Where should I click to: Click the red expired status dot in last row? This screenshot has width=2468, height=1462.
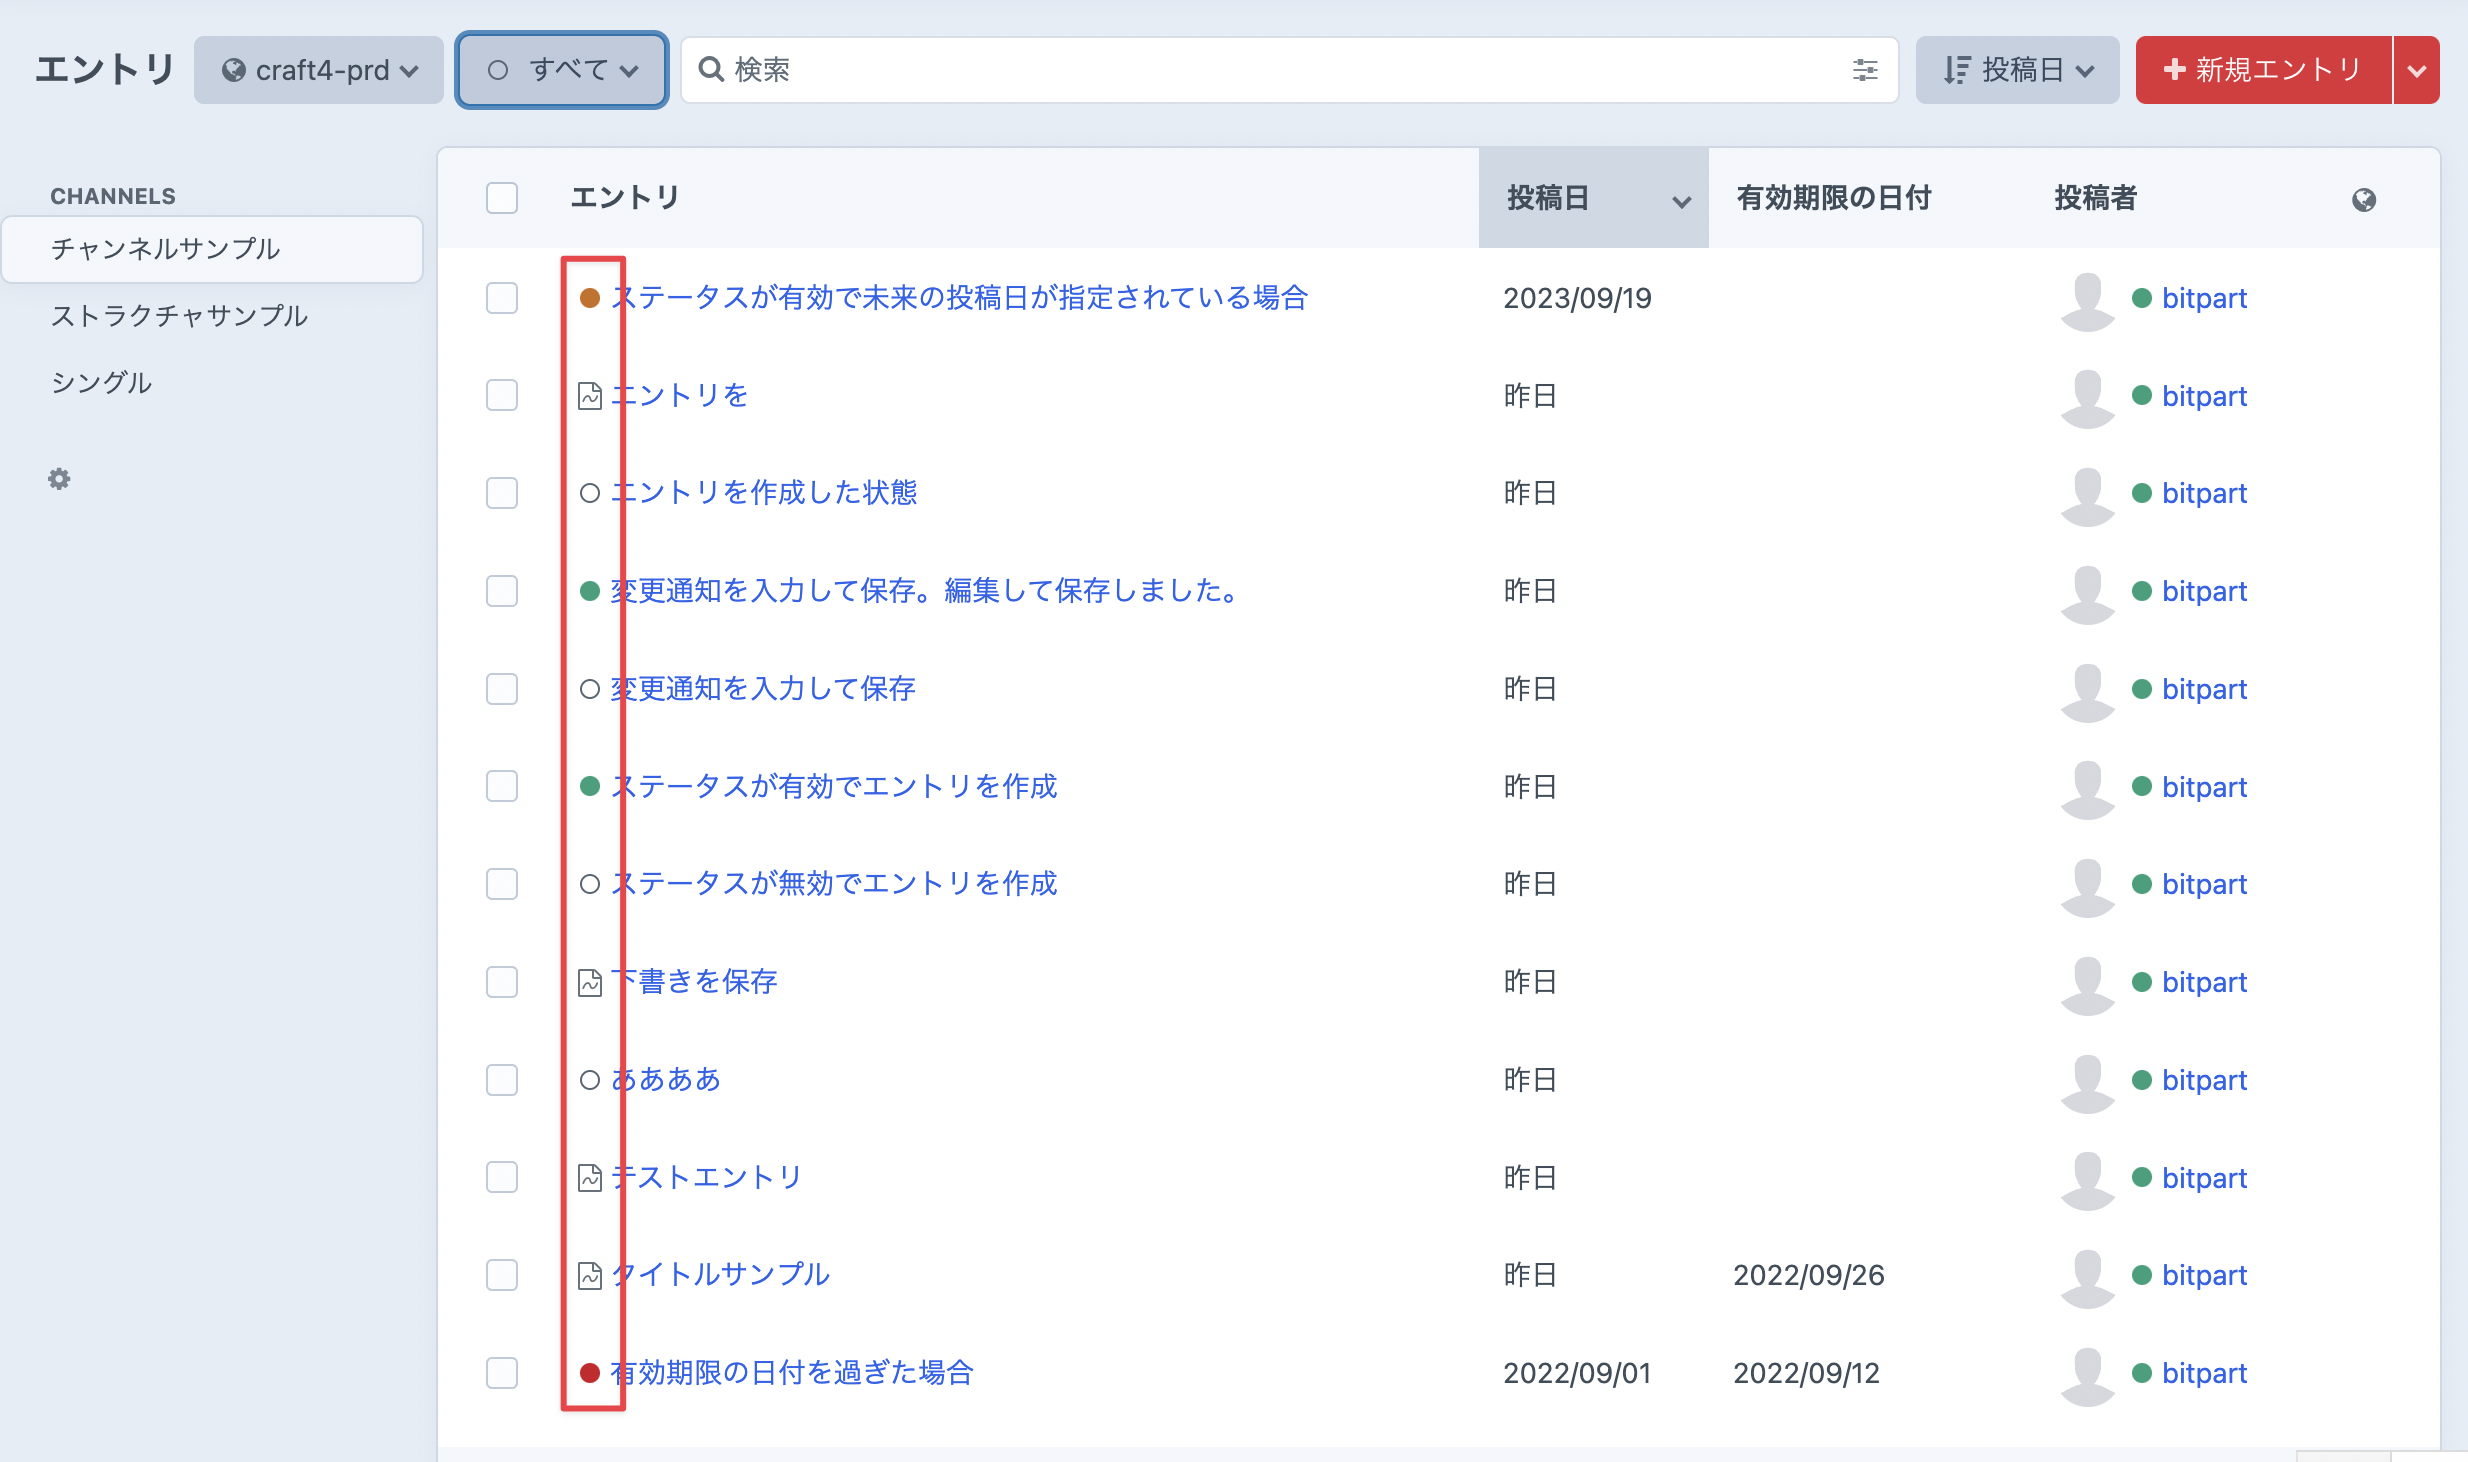coord(590,1373)
